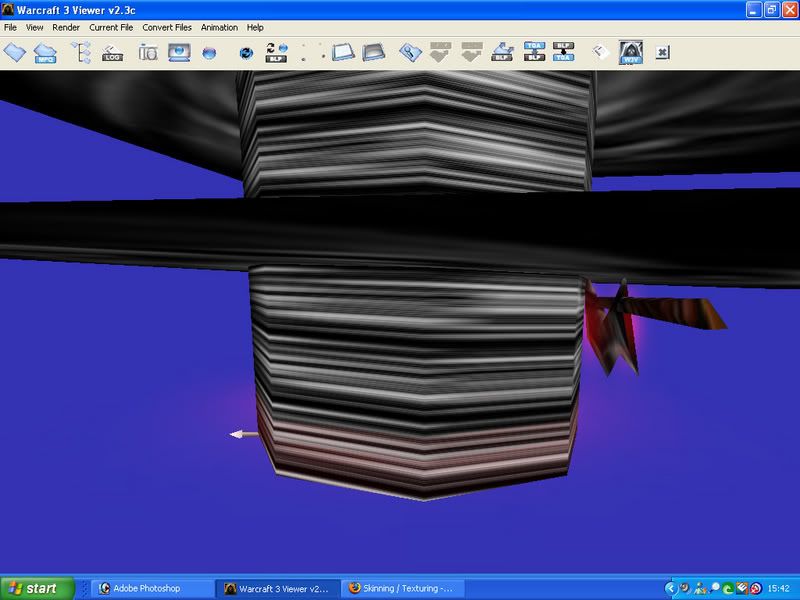The height and width of the screenshot is (600, 800).
Task: Click the folder with magnifier icon
Action: (x=411, y=52)
